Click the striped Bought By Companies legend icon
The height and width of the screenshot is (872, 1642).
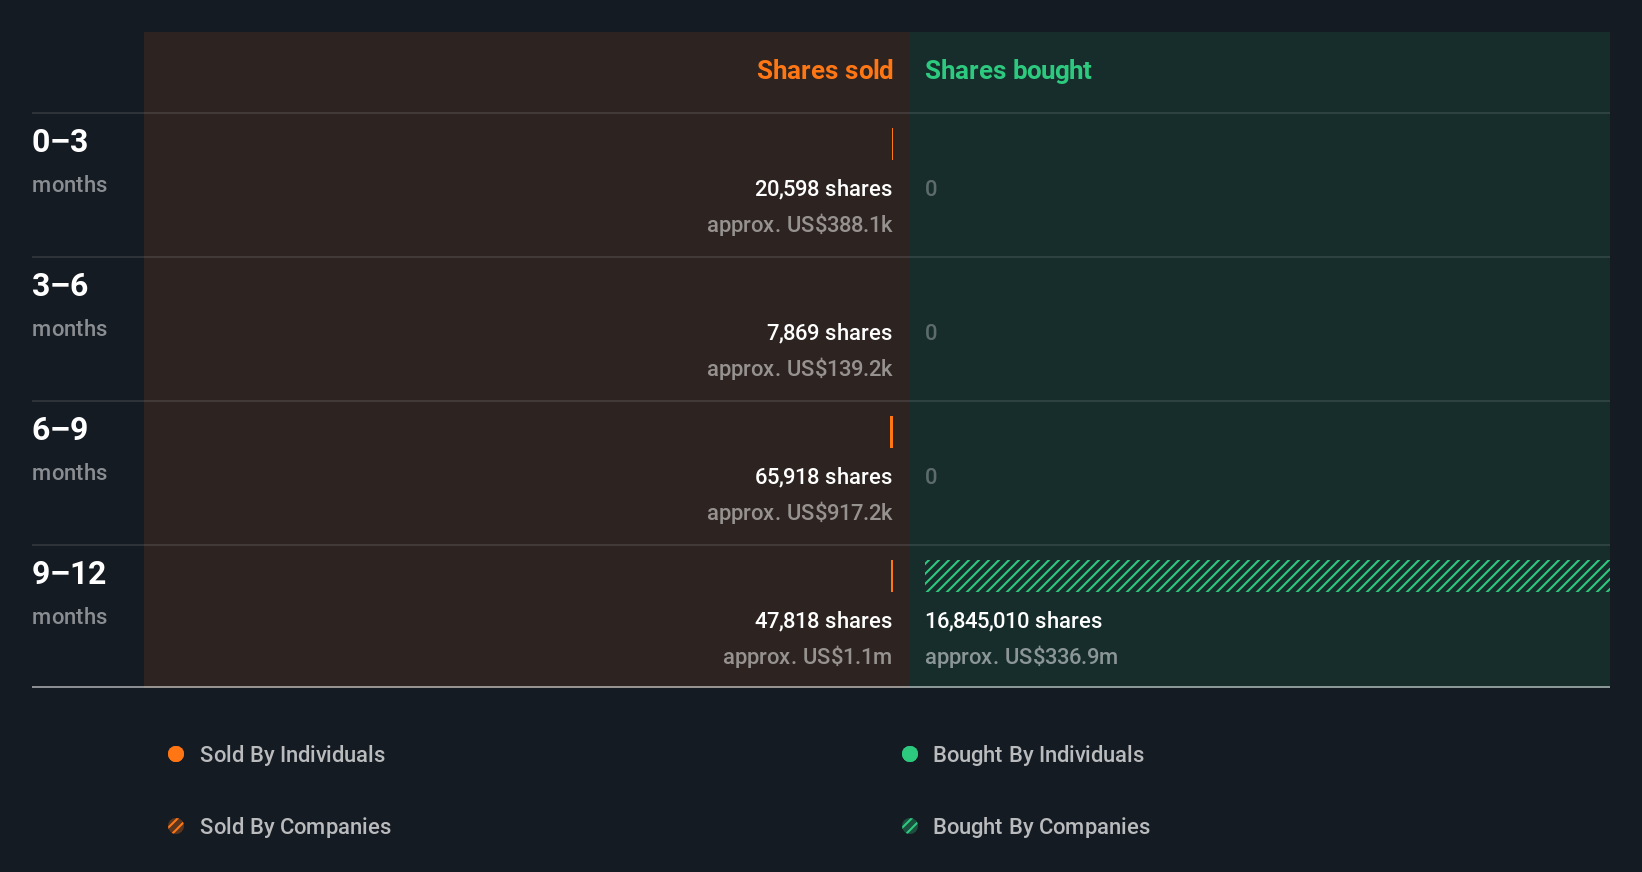pos(910,826)
